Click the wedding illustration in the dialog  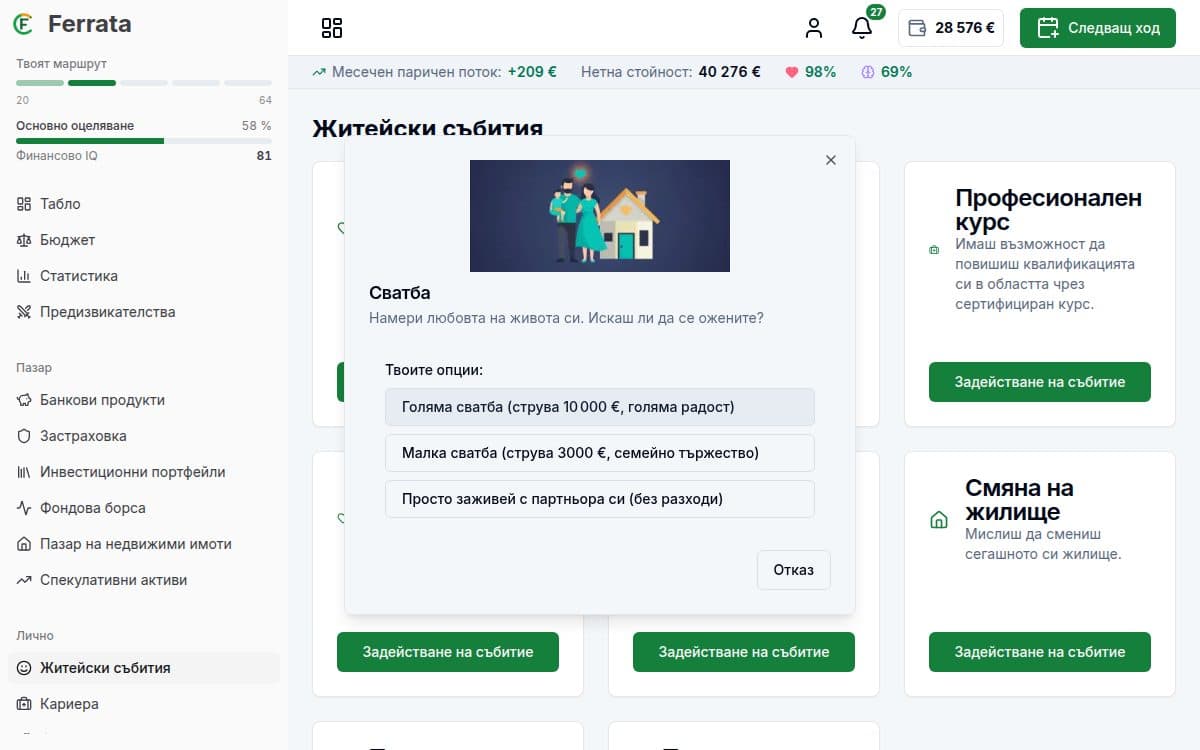(x=600, y=216)
